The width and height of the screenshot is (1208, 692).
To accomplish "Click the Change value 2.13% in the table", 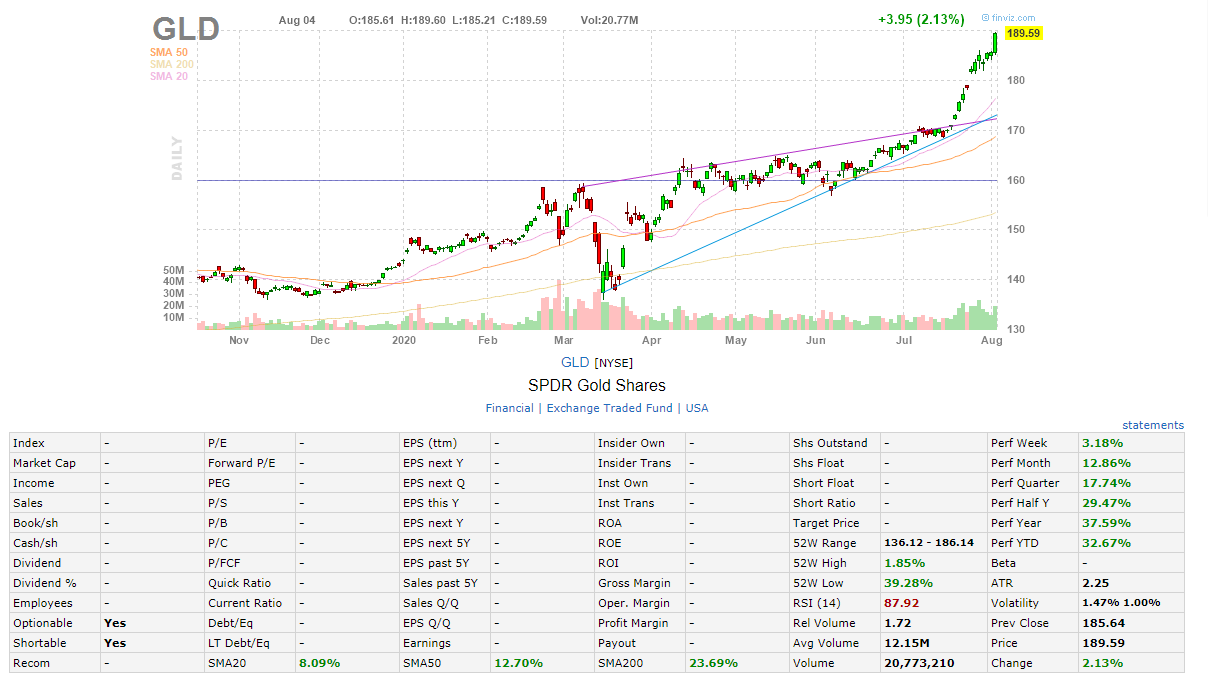I will pyautogui.click(x=1102, y=663).
